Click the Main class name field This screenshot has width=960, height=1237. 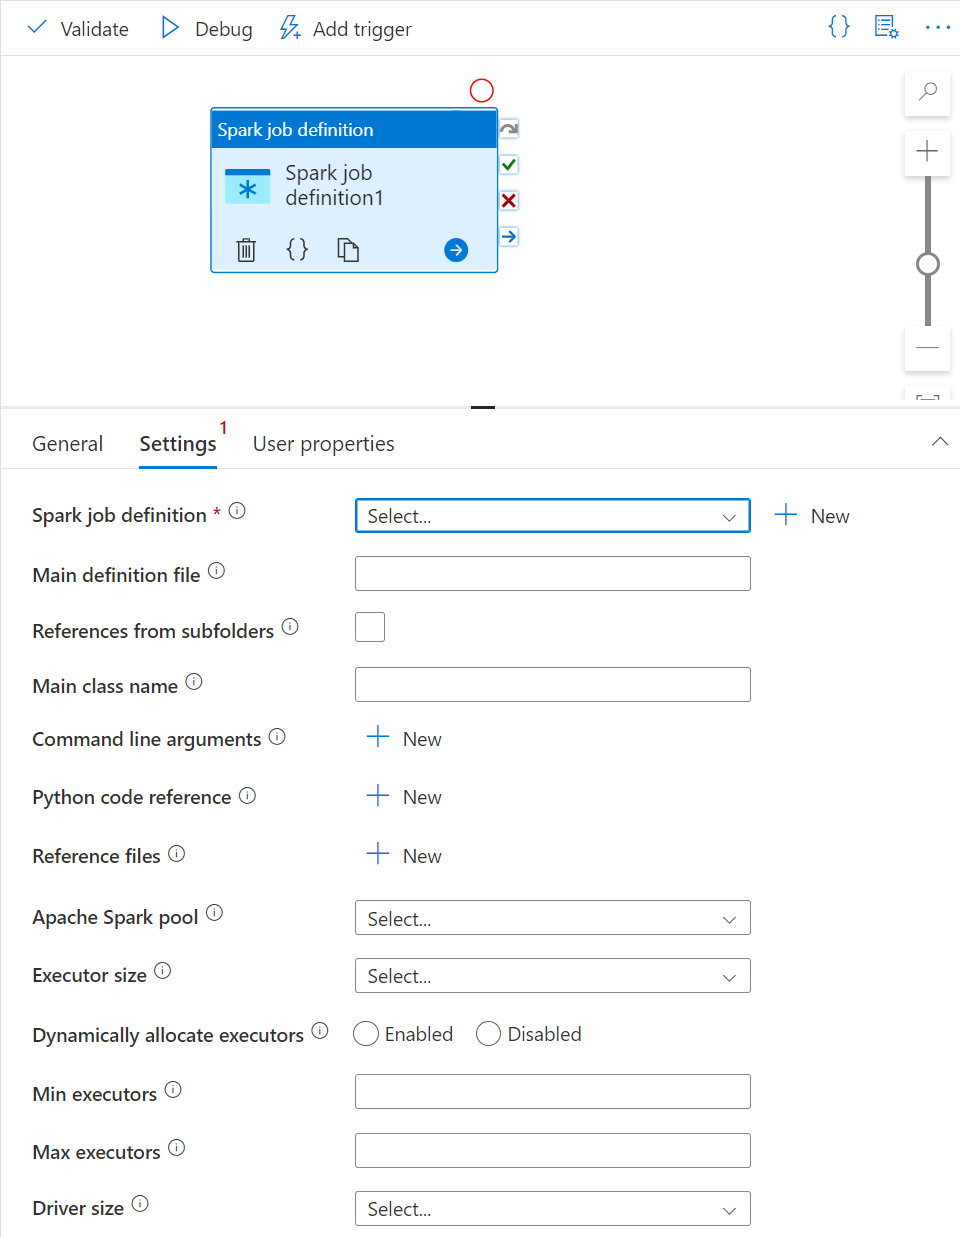click(x=552, y=685)
